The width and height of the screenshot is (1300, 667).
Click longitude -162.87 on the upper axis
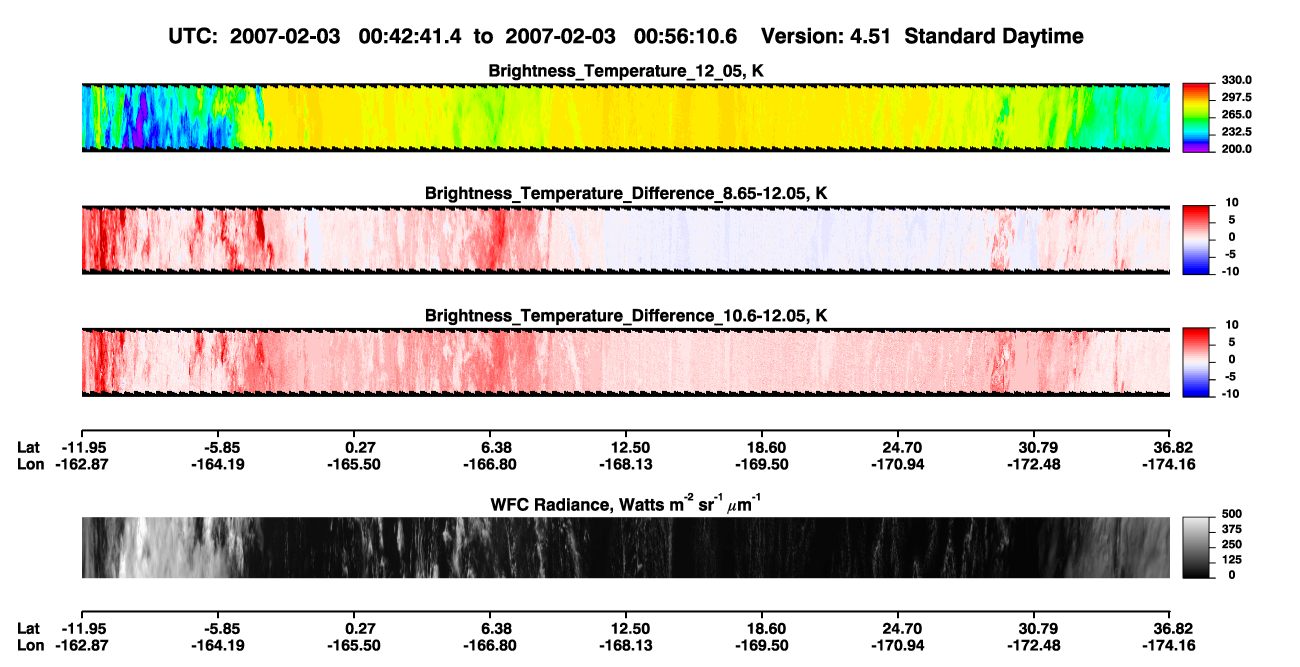click(81, 464)
